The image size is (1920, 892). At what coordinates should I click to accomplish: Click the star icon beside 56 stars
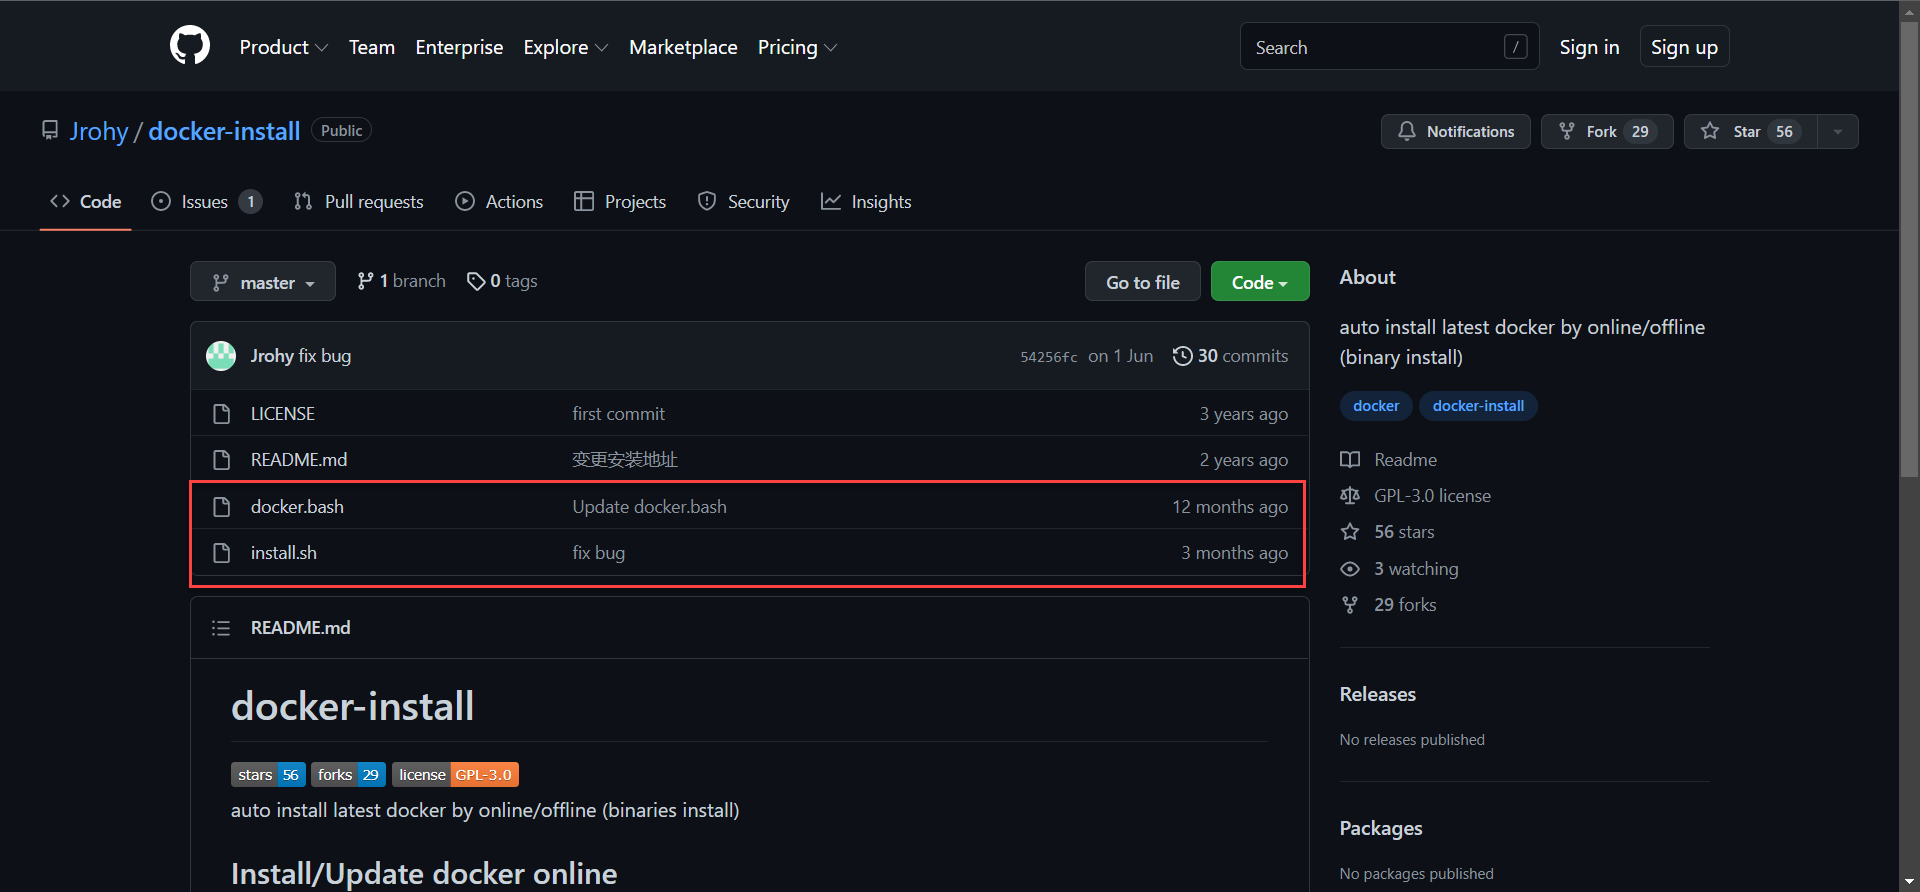click(1350, 532)
